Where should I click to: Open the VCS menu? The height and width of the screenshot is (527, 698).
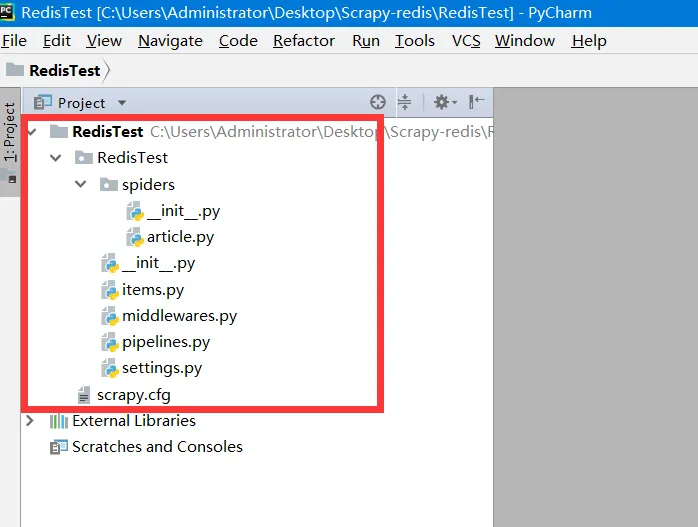pos(466,41)
